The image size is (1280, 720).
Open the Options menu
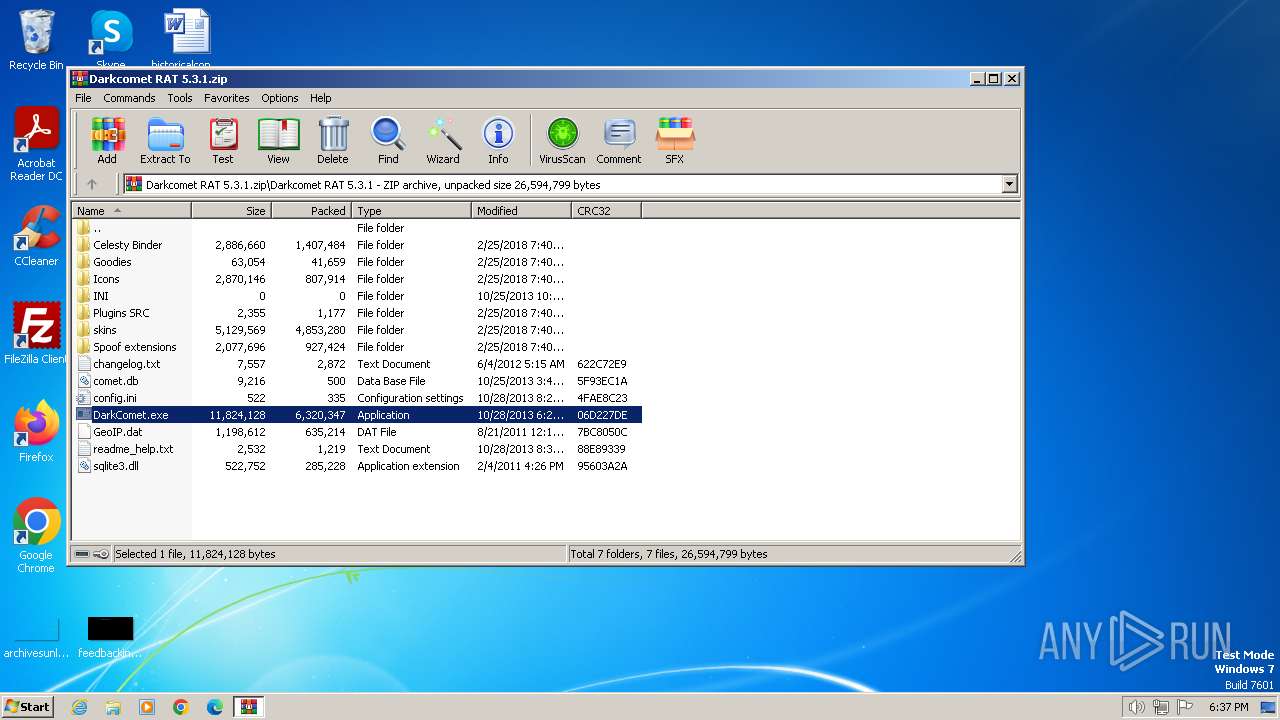280,98
